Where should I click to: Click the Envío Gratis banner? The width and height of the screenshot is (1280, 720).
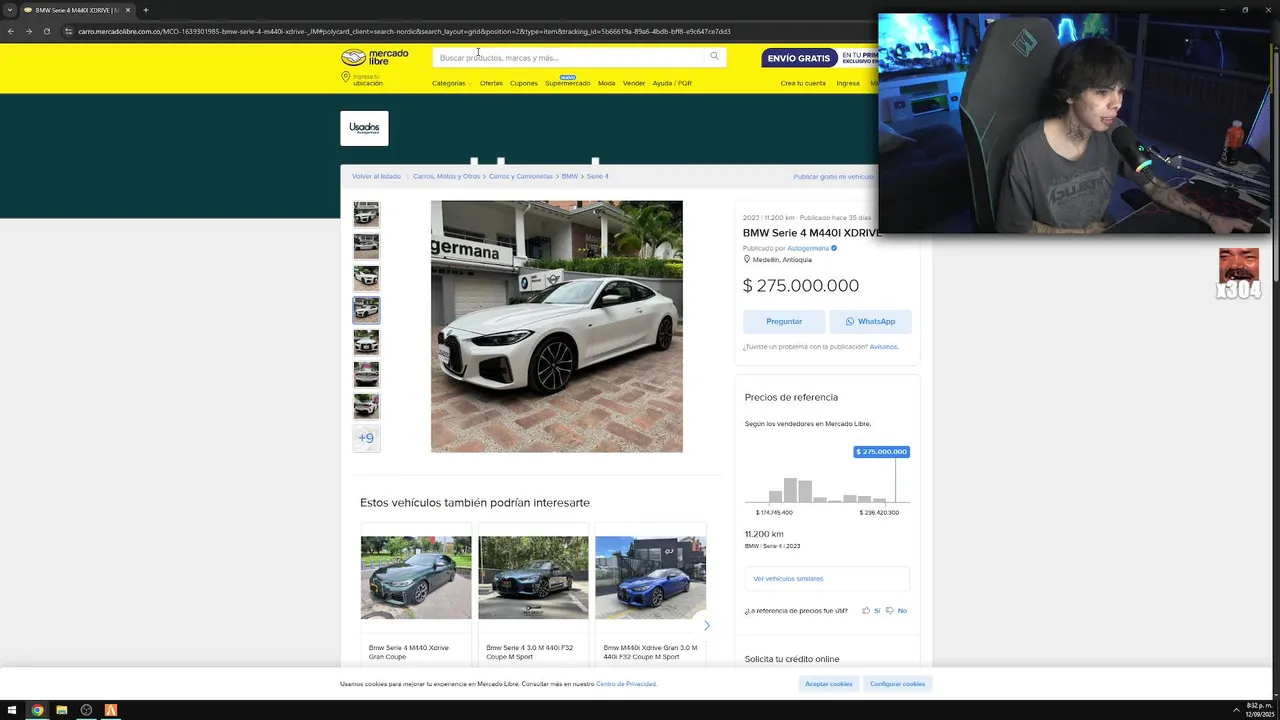(x=820, y=58)
